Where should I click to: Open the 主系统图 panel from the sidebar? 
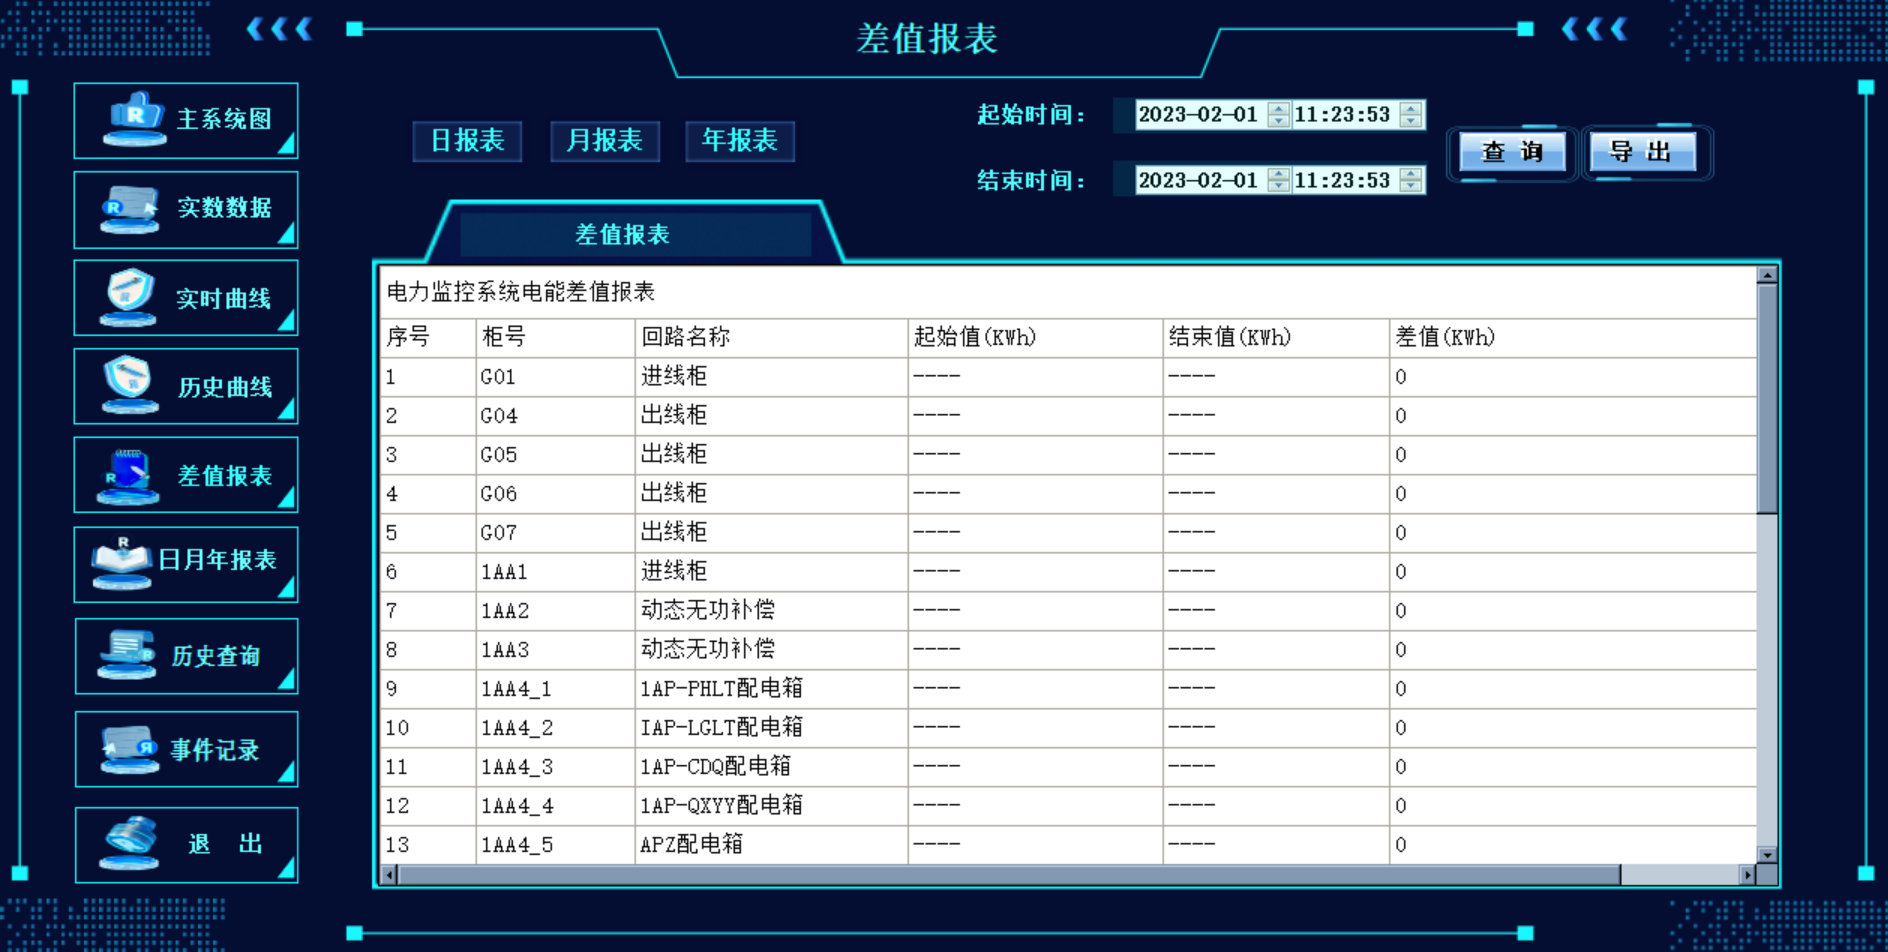pos(185,120)
